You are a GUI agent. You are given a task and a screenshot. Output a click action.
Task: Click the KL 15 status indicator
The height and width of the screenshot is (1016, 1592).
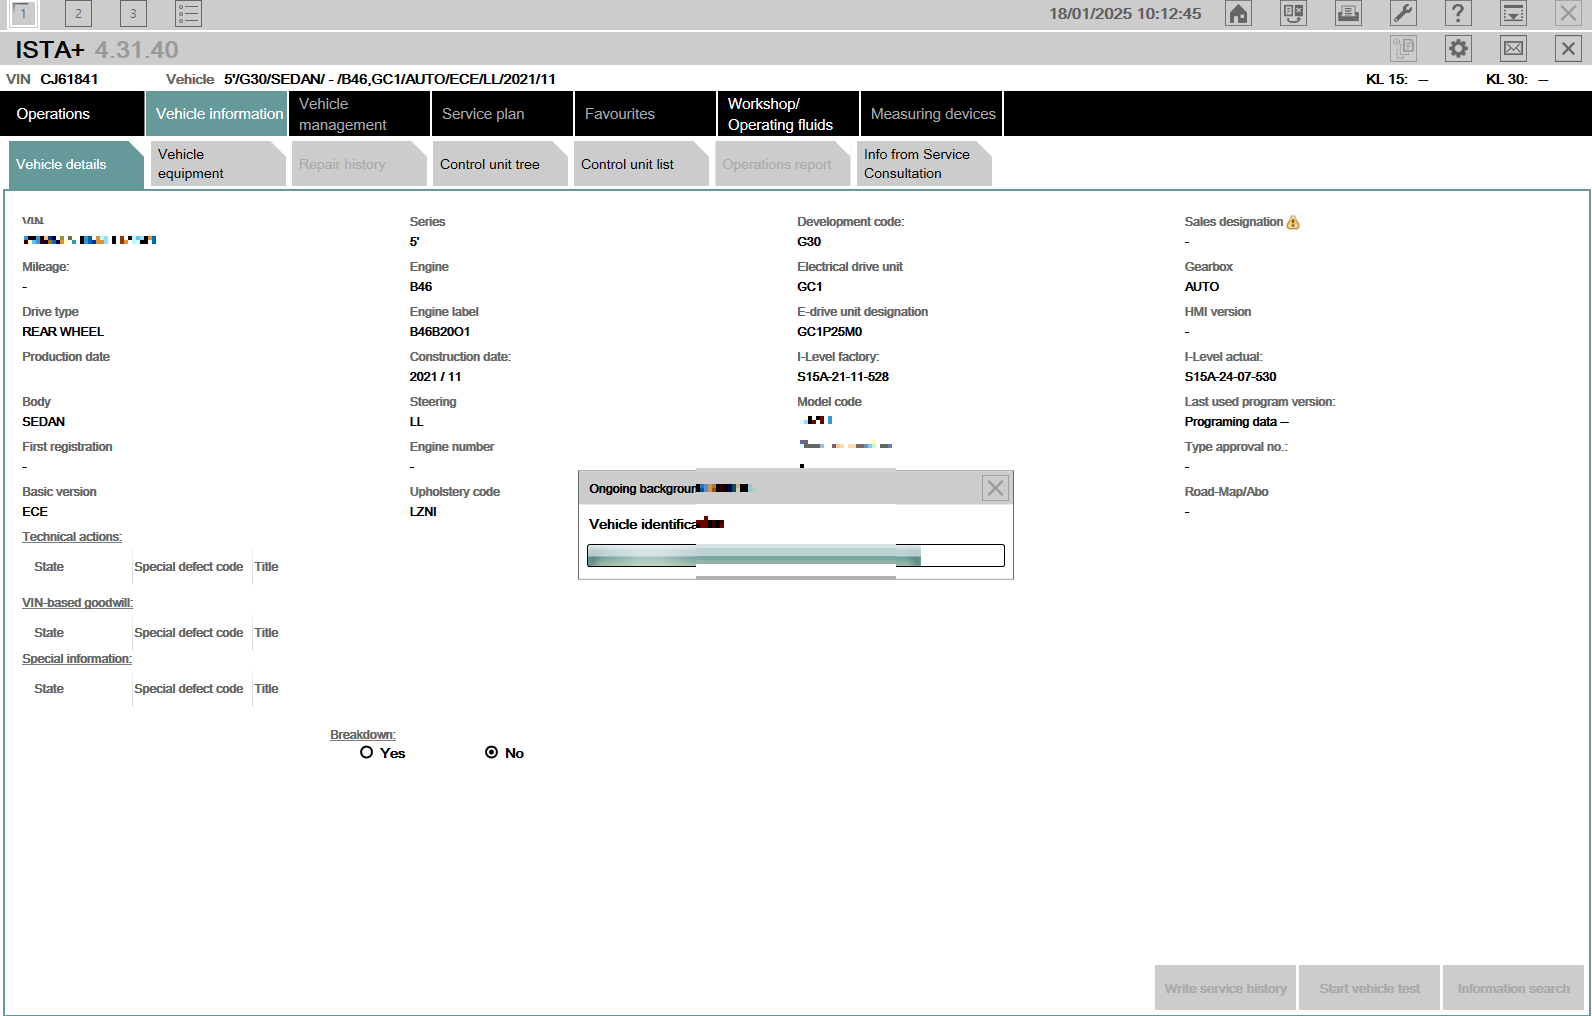tap(1397, 79)
